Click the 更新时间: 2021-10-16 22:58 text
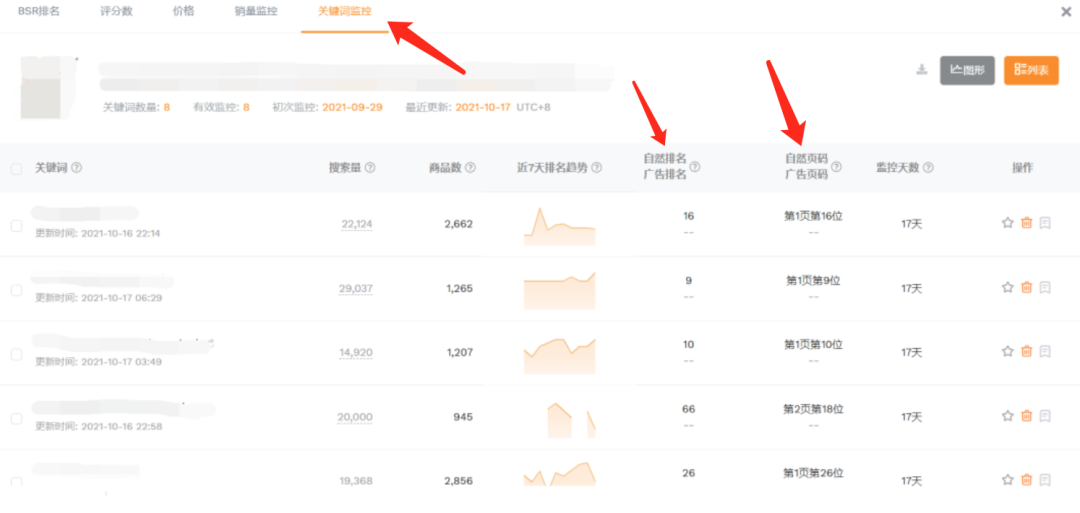The width and height of the screenshot is (1080, 513). click(98, 426)
